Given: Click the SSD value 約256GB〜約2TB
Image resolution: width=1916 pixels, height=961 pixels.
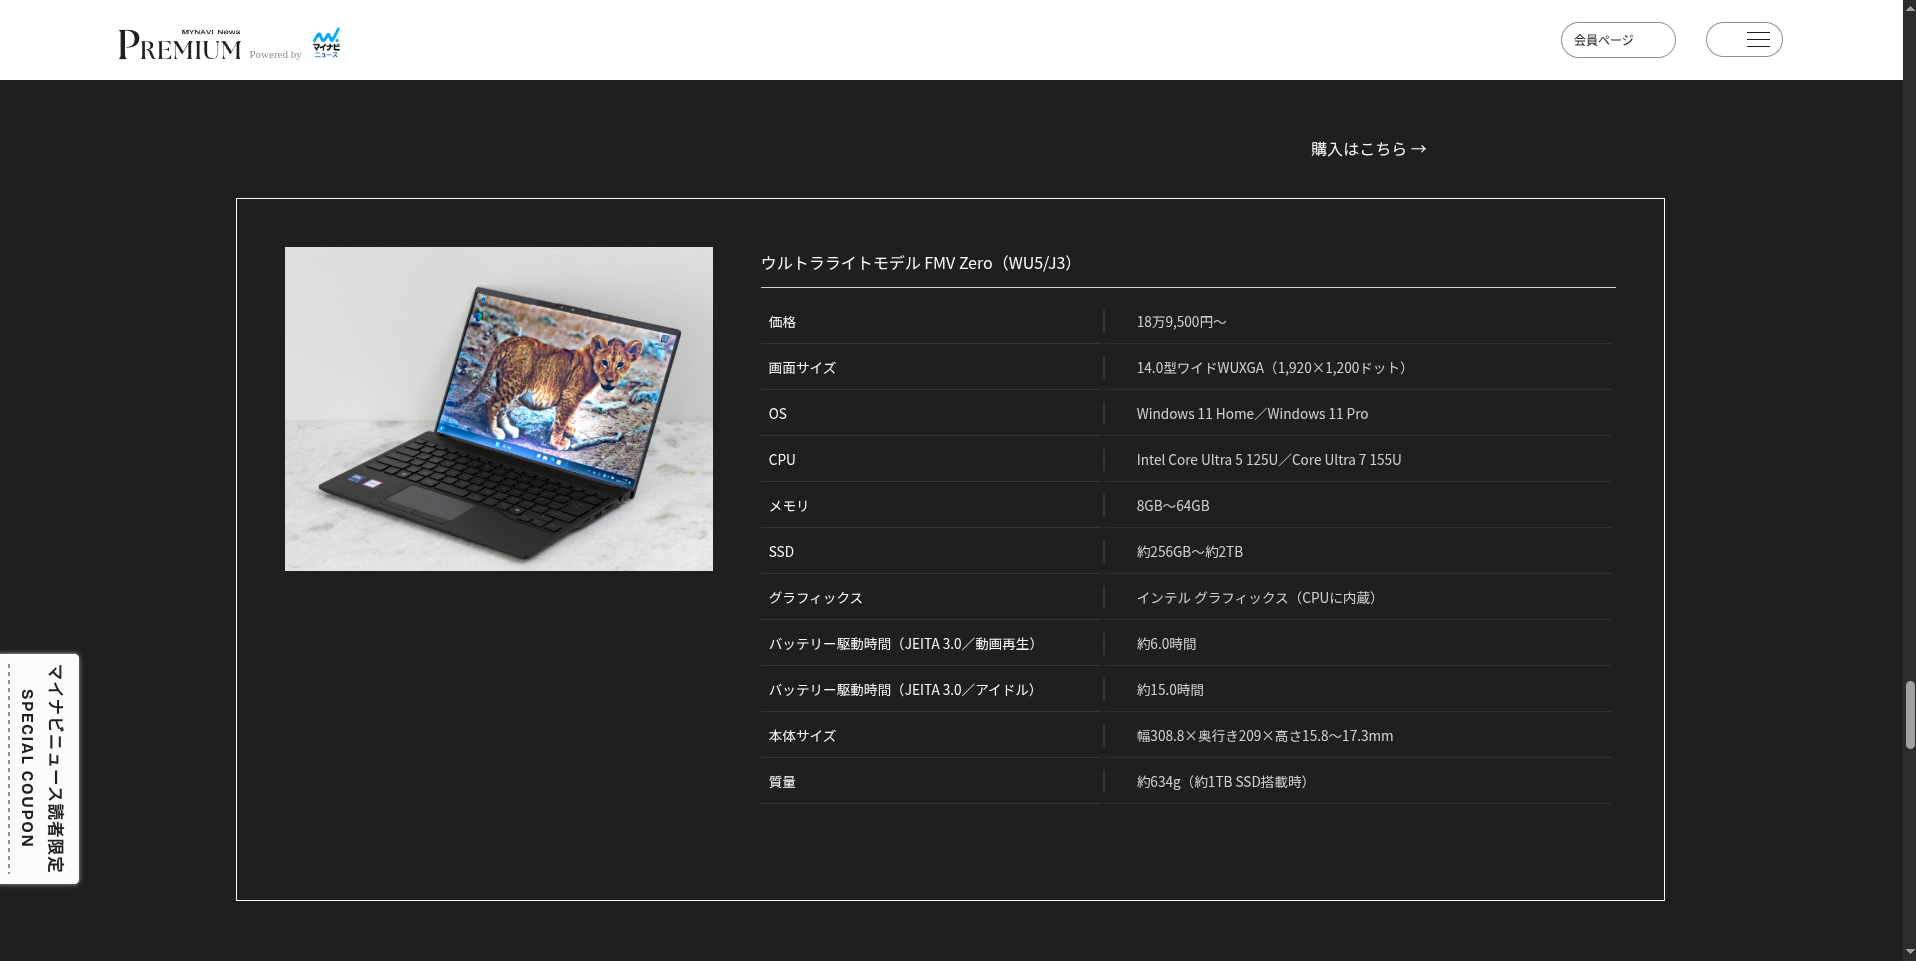Looking at the screenshot, I should coord(1189,552).
